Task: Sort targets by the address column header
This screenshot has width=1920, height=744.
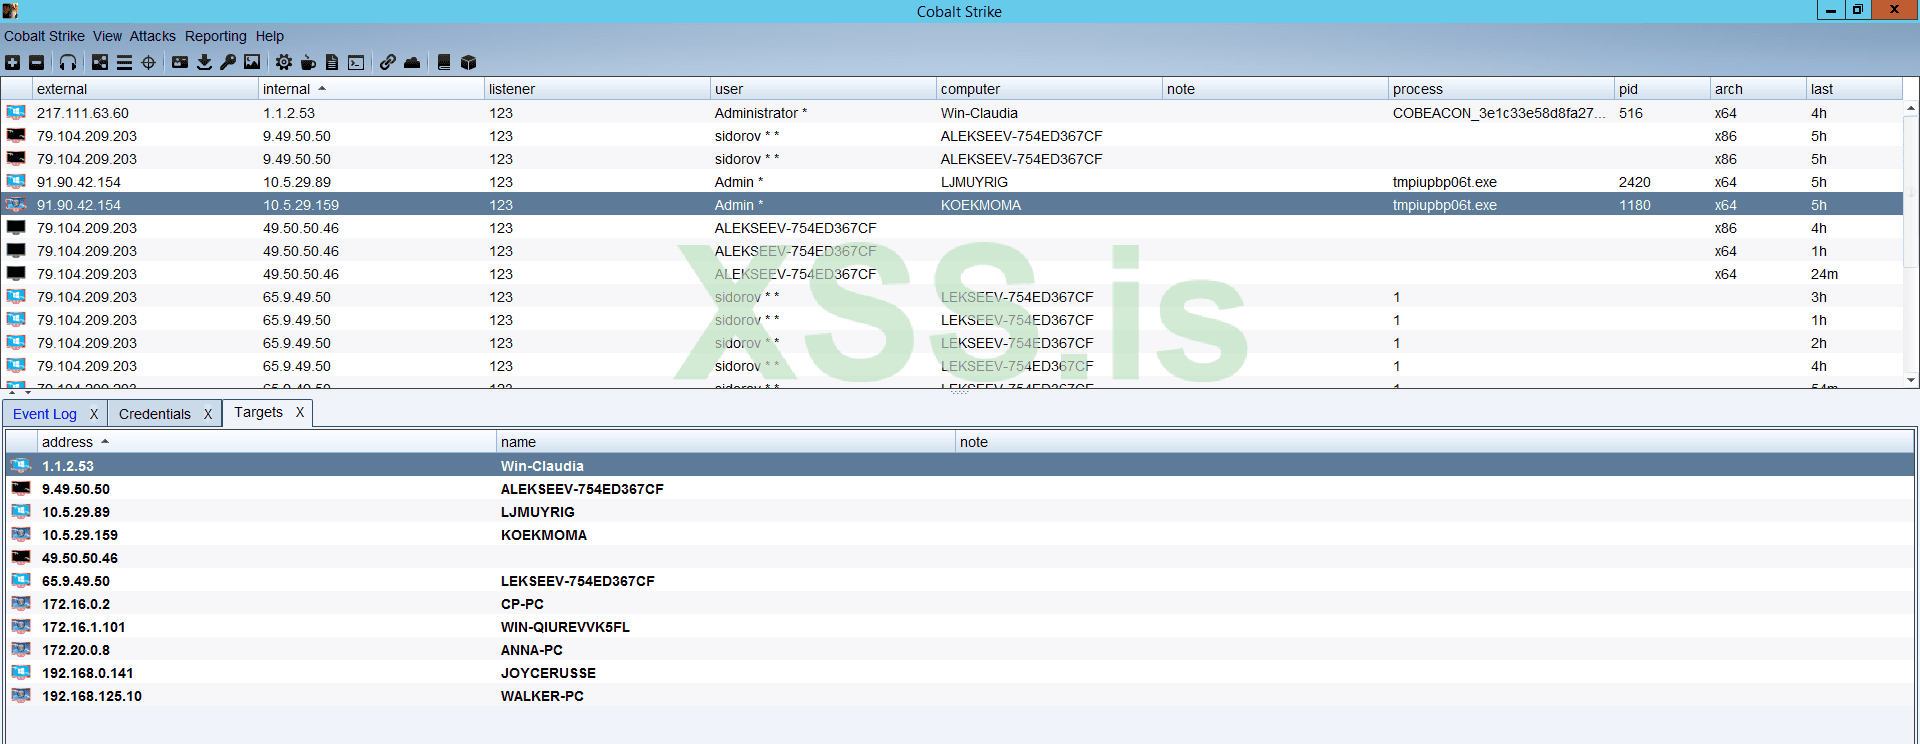Action: [267, 442]
